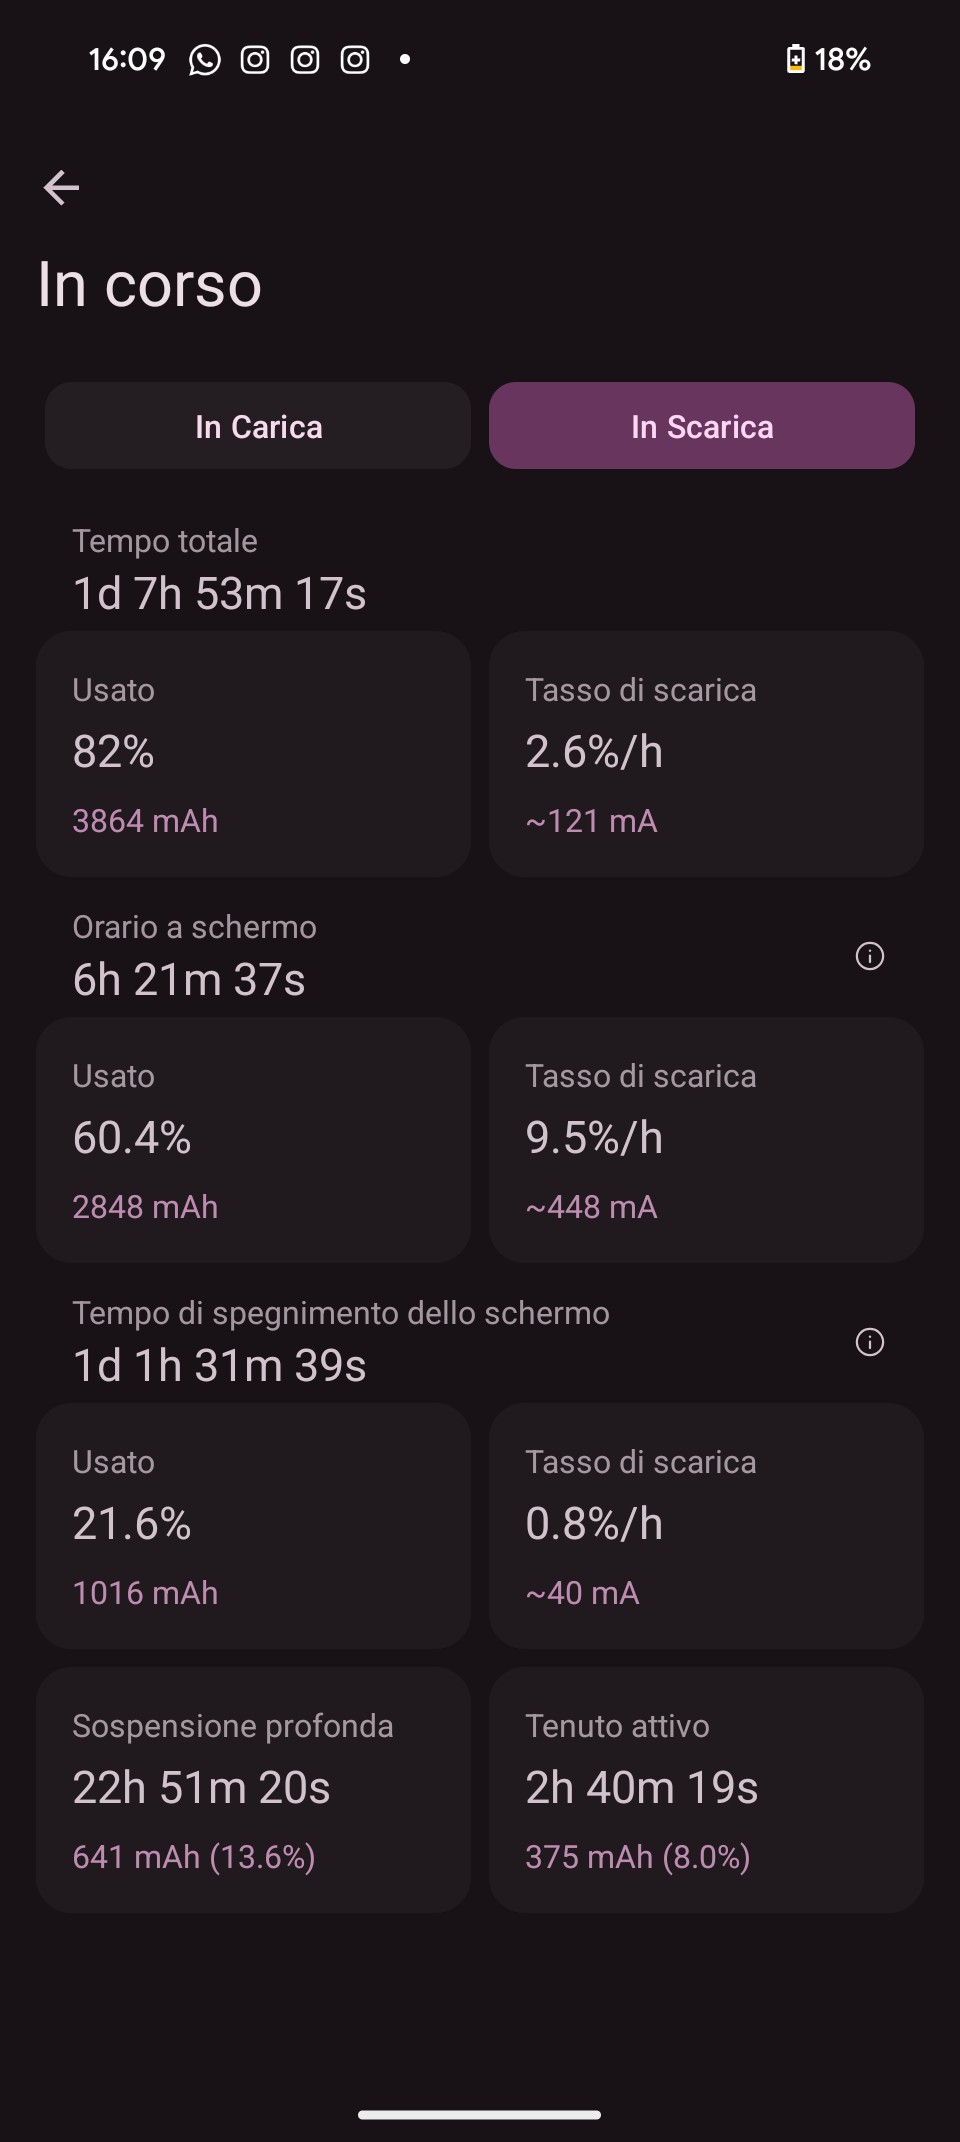Image resolution: width=960 pixels, height=2142 pixels.
Task: Tap the Usato 21.6% screen-off card
Action: (x=253, y=1526)
